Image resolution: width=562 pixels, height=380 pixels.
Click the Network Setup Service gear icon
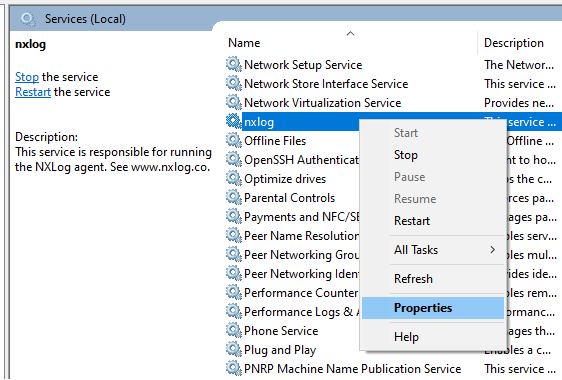pos(234,65)
